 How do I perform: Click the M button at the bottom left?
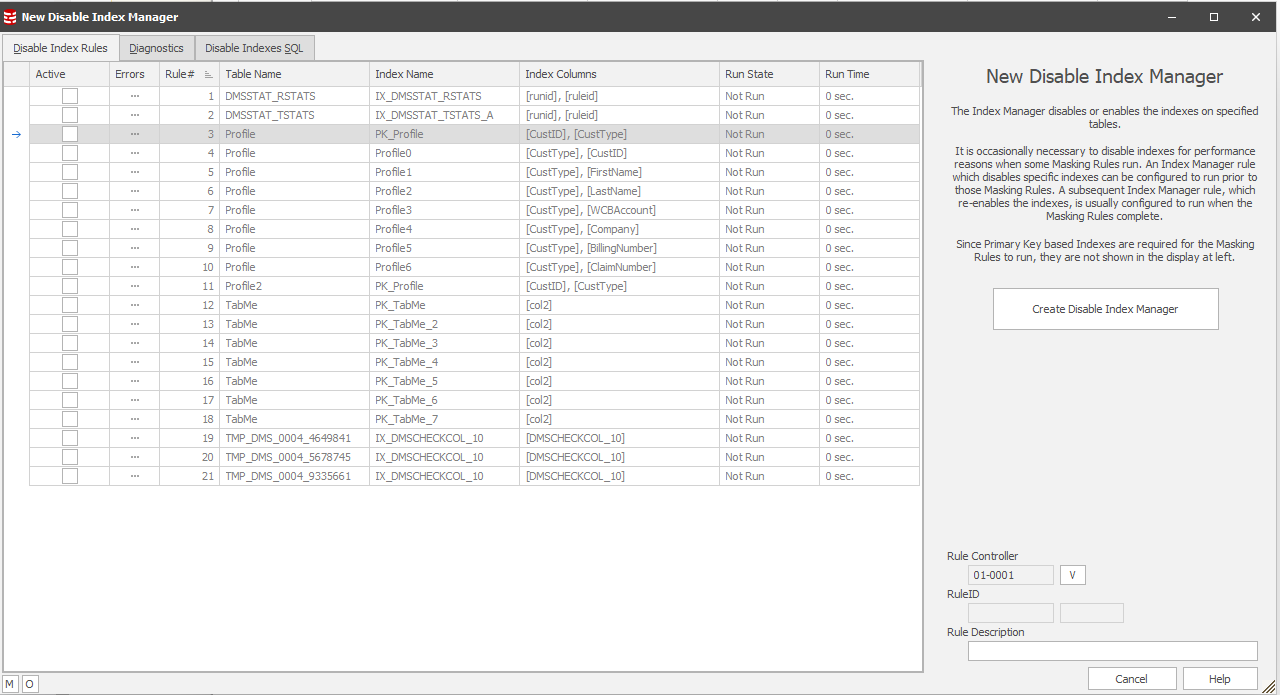(x=11, y=684)
